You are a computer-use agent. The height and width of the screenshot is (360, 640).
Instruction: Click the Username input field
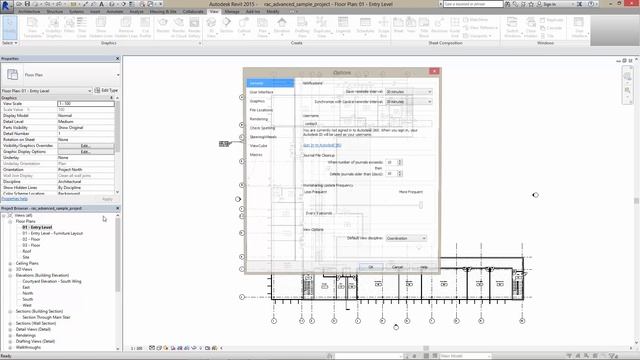coord(367,123)
